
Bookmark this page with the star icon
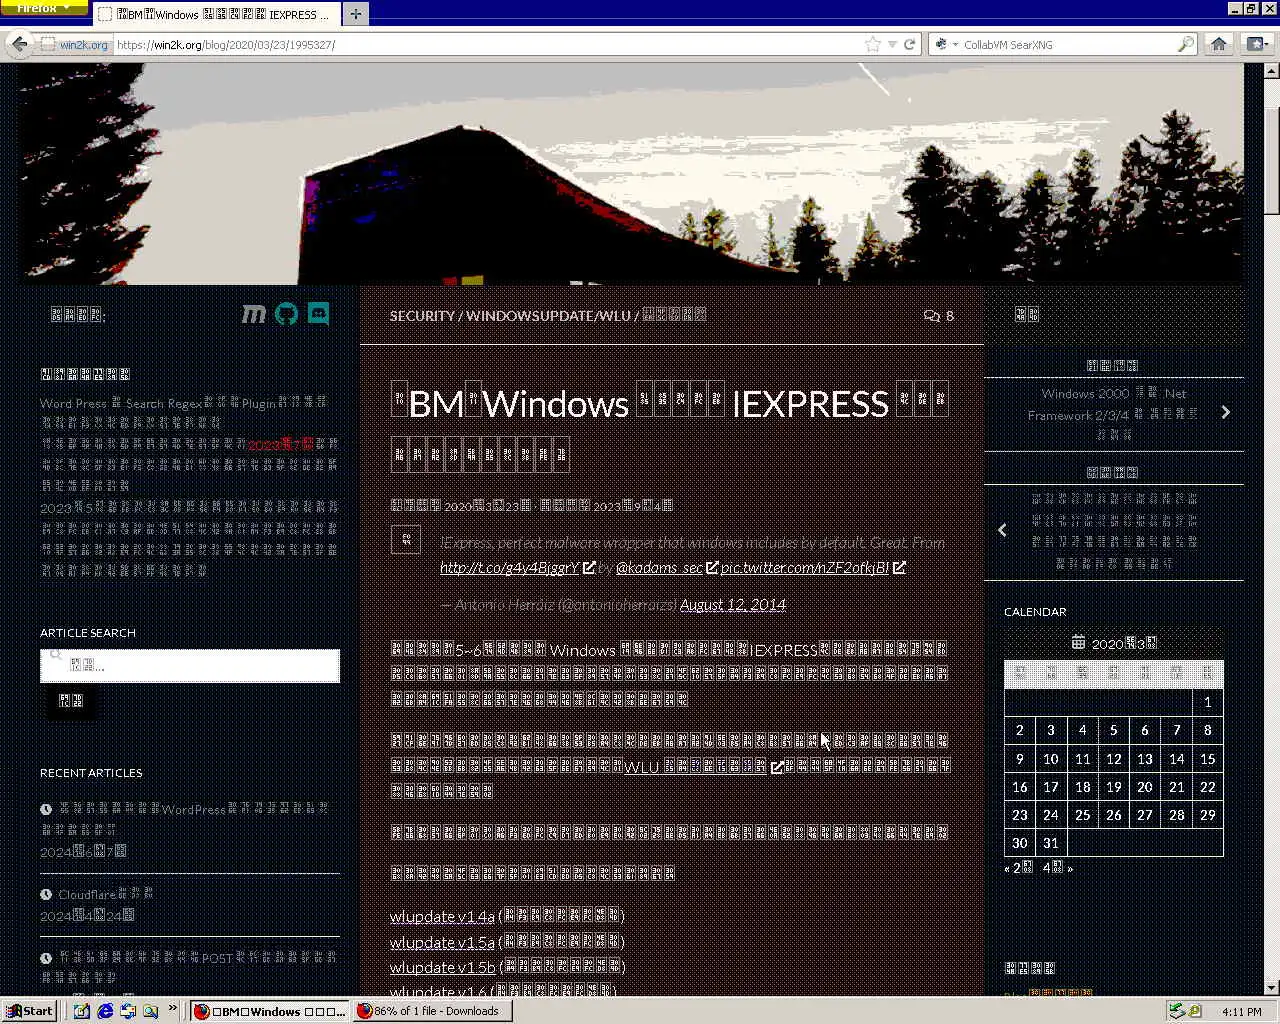coord(872,44)
